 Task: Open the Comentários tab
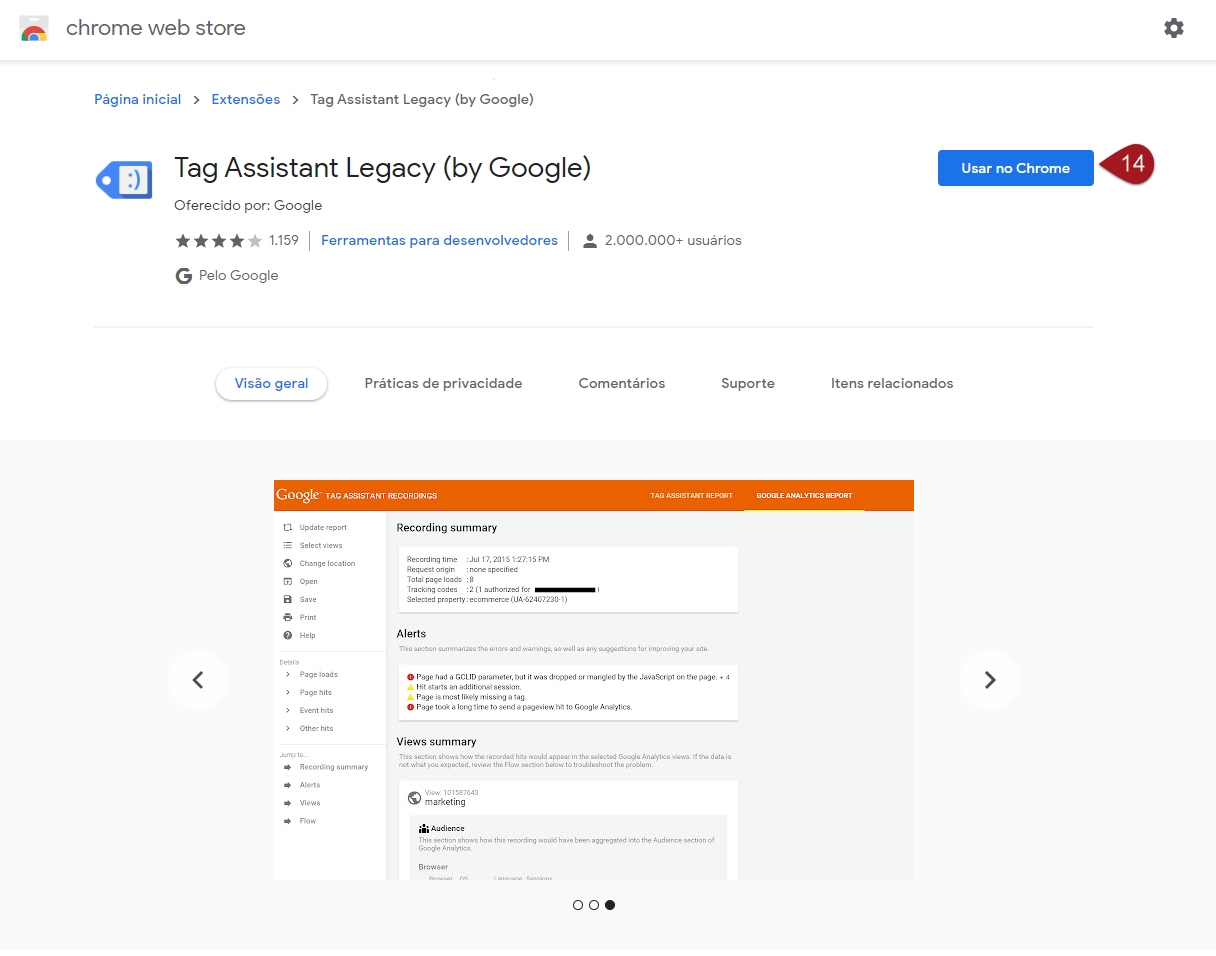621,383
